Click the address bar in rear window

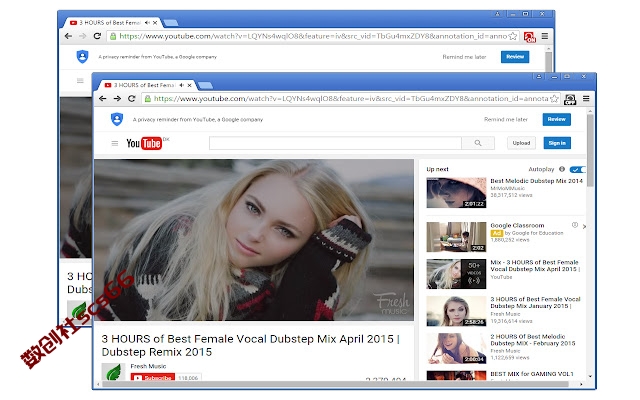click(313, 36)
